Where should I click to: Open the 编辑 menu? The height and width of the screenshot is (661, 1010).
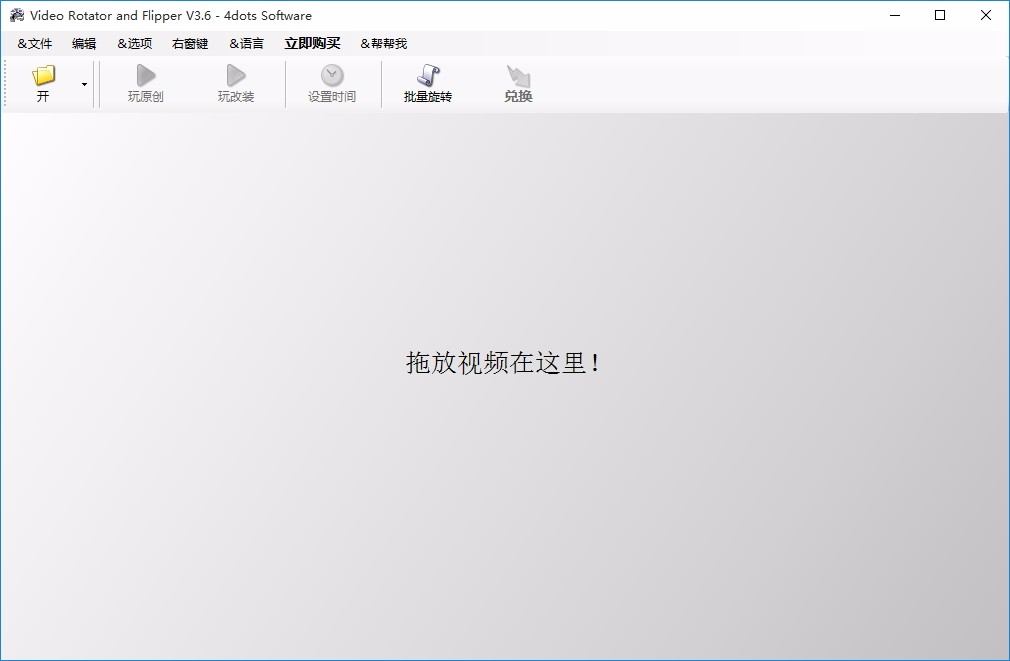(84, 43)
